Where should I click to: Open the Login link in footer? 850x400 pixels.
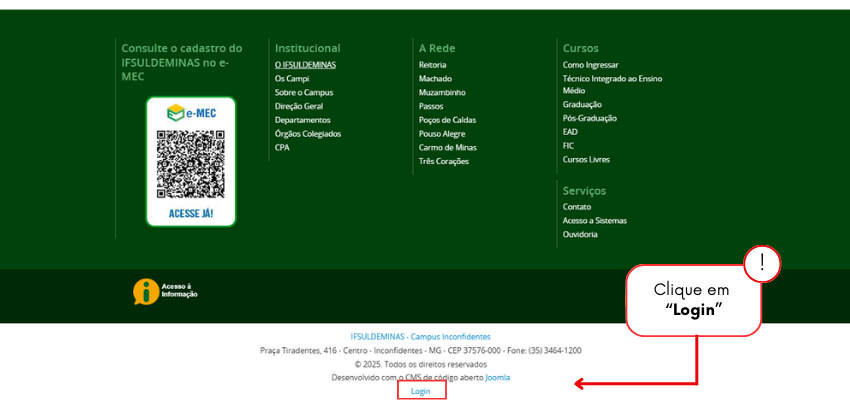421,391
